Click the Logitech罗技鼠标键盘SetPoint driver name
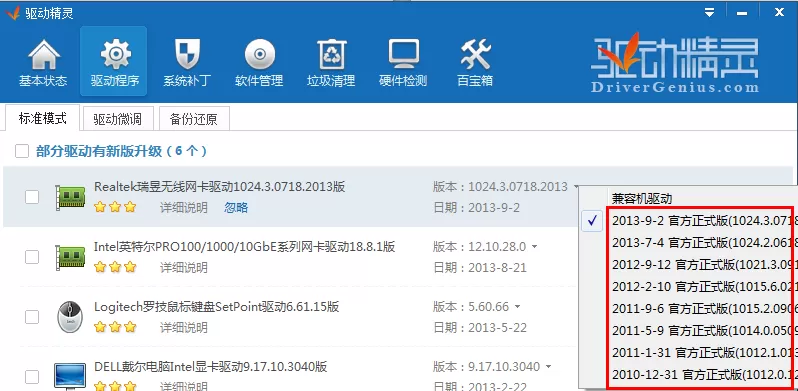 217,307
